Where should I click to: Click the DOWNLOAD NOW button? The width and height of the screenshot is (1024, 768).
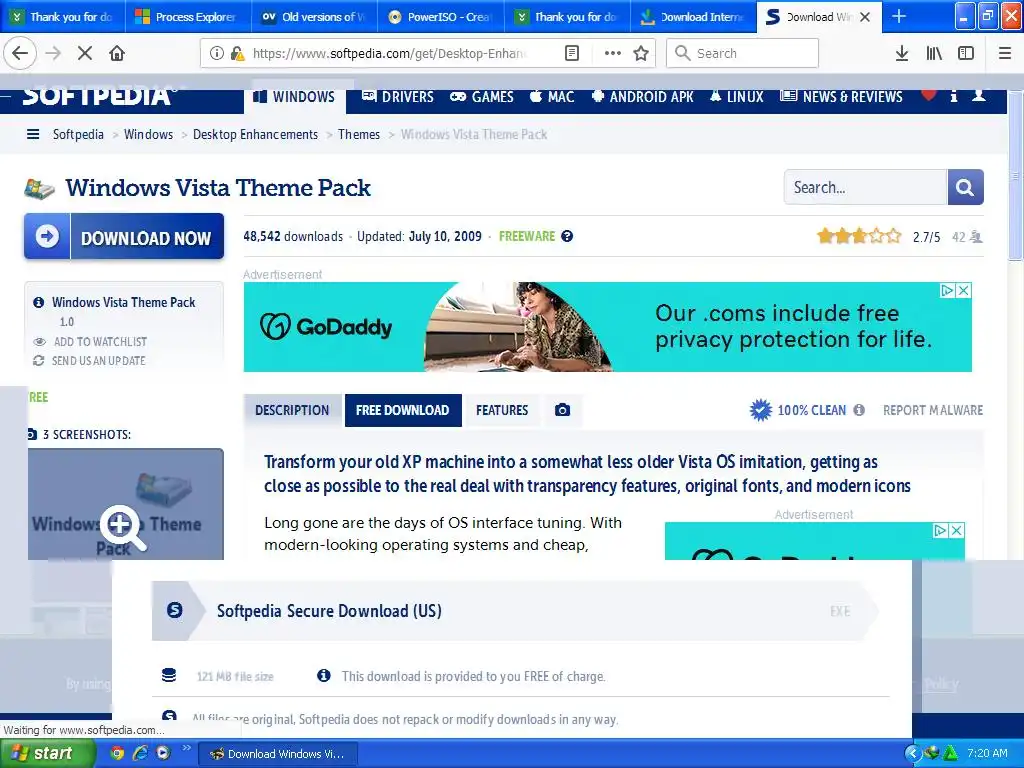124,236
